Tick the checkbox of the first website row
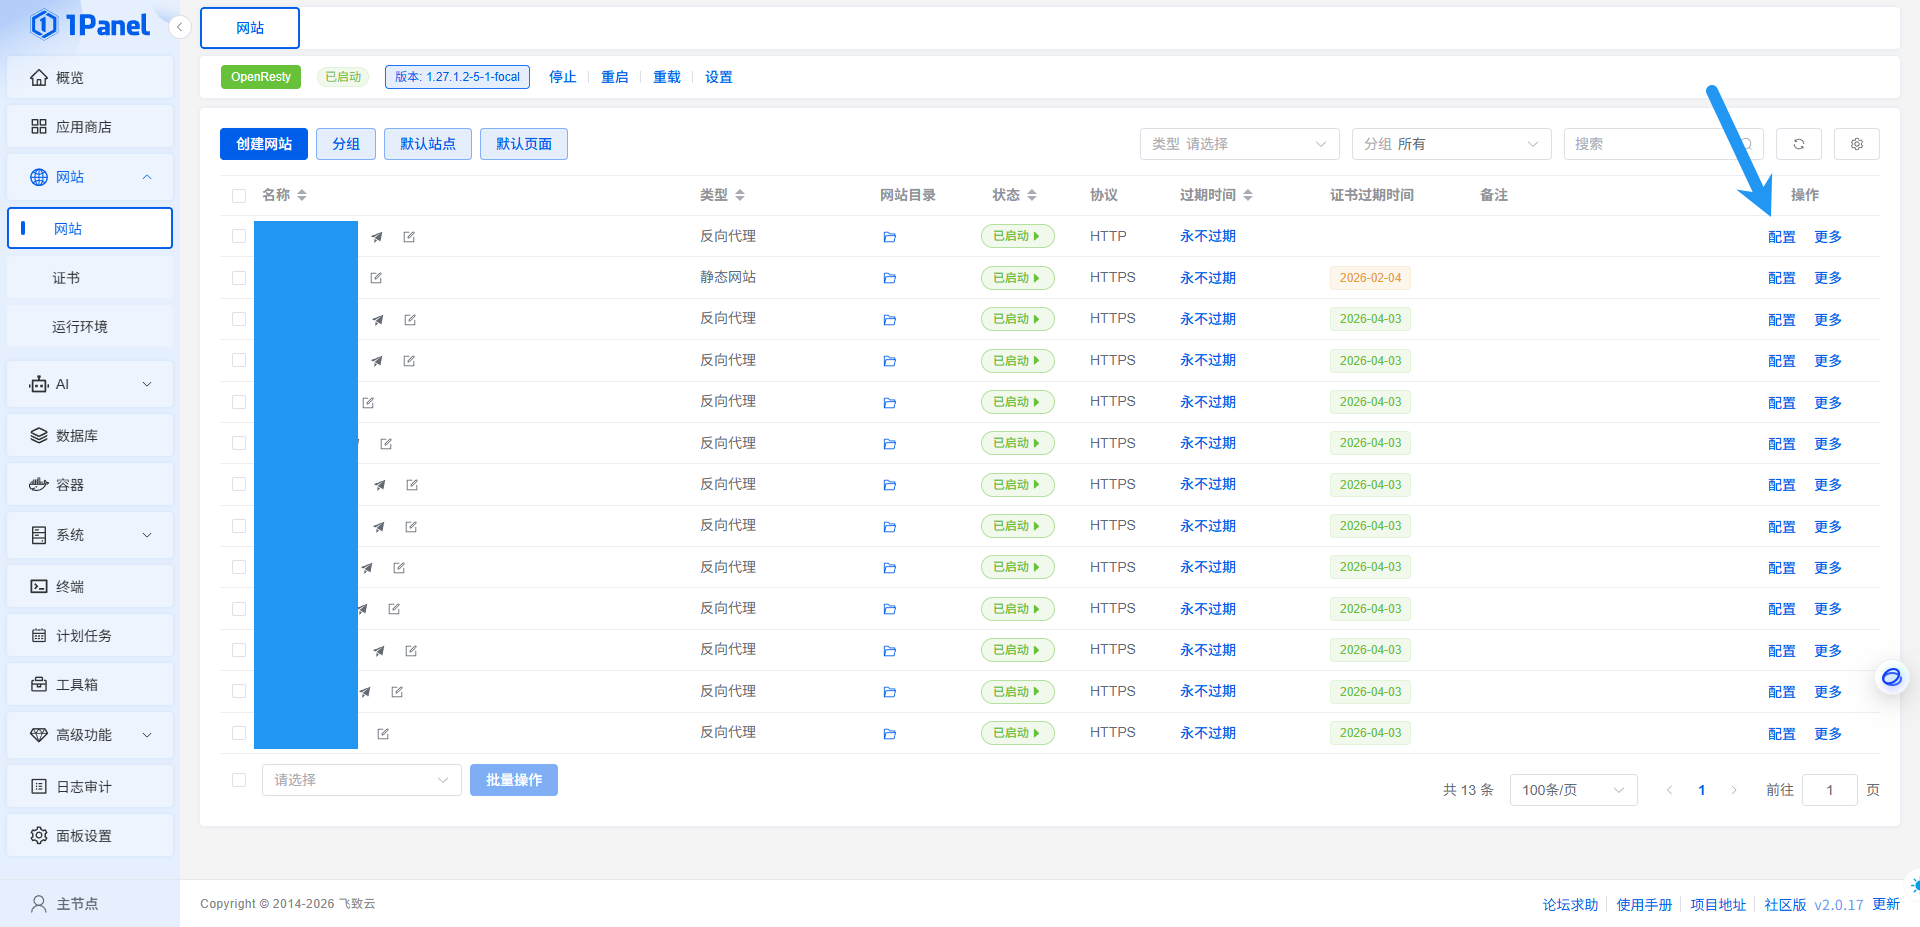Screen dimensions: 1920x927 (x=238, y=237)
